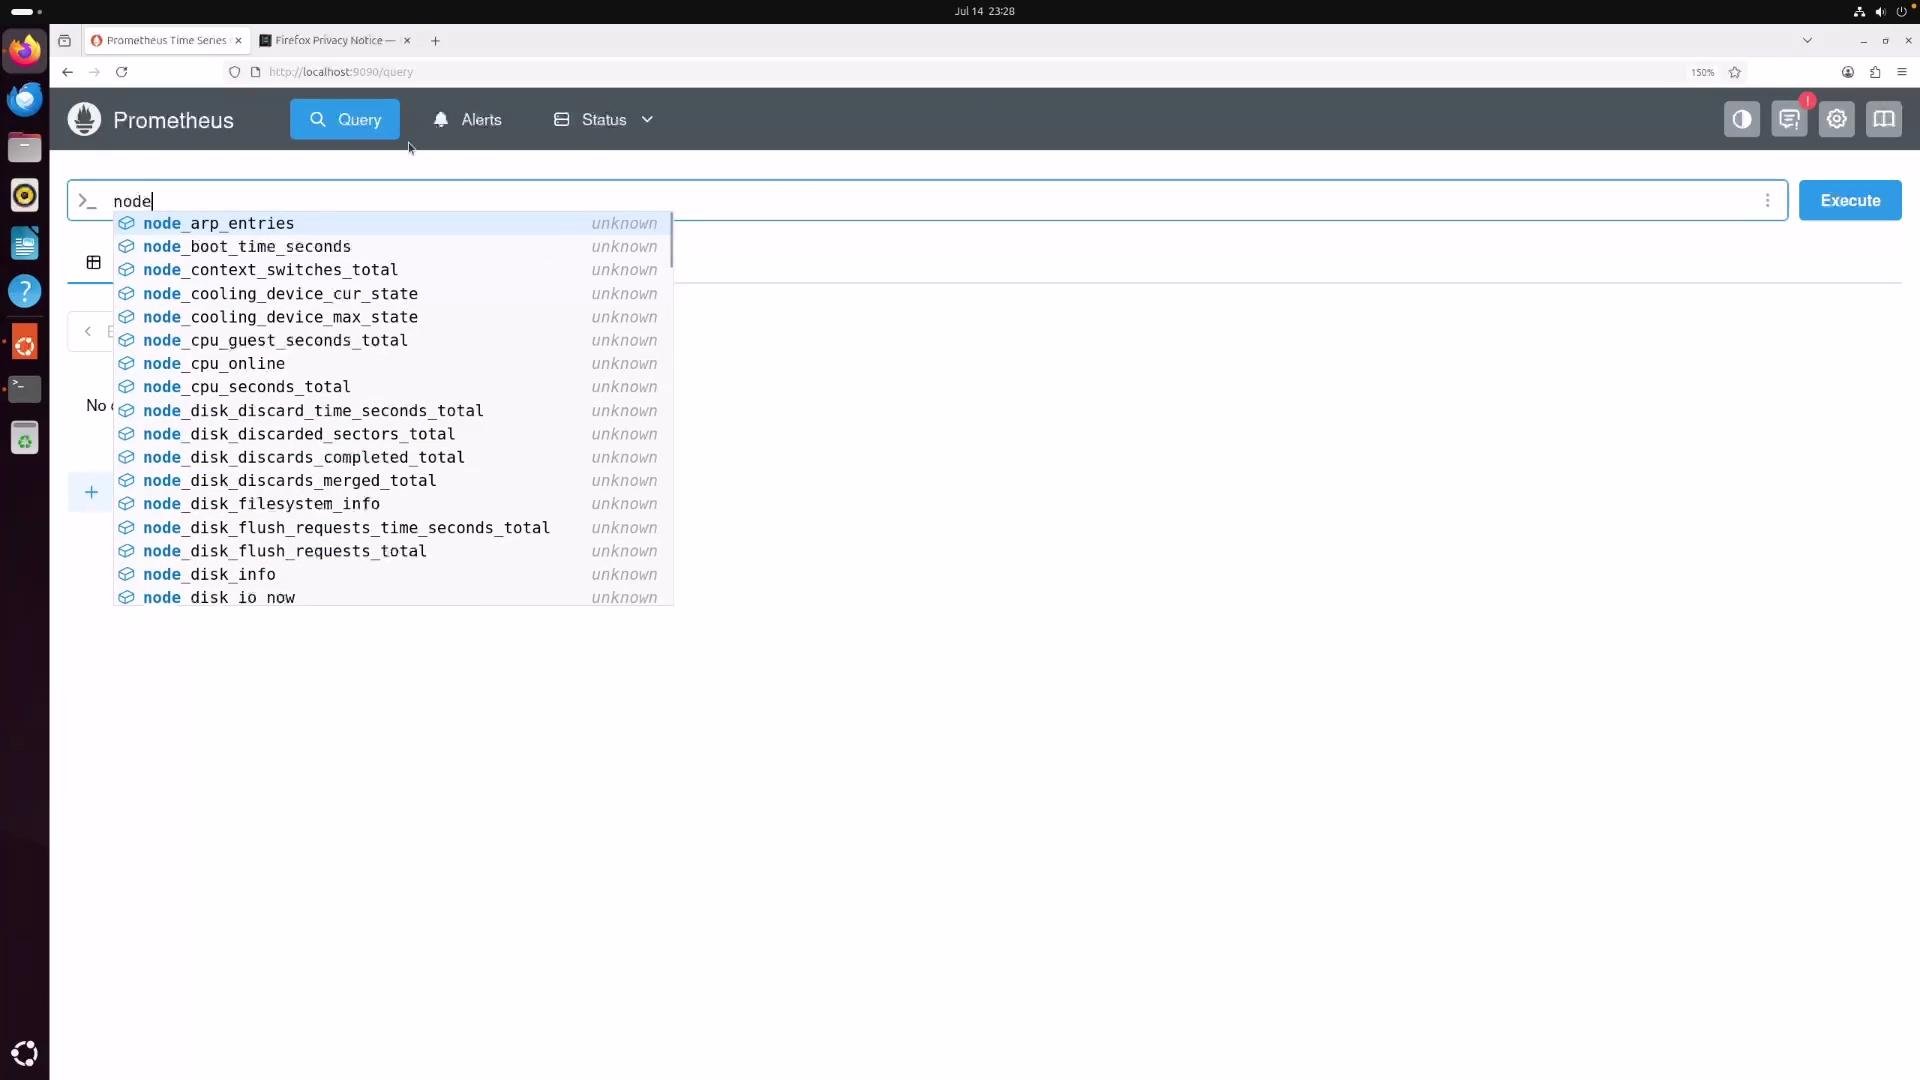The height and width of the screenshot is (1080, 1920).
Task: Launch Thunderbird from the dock
Action: tap(25, 99)
